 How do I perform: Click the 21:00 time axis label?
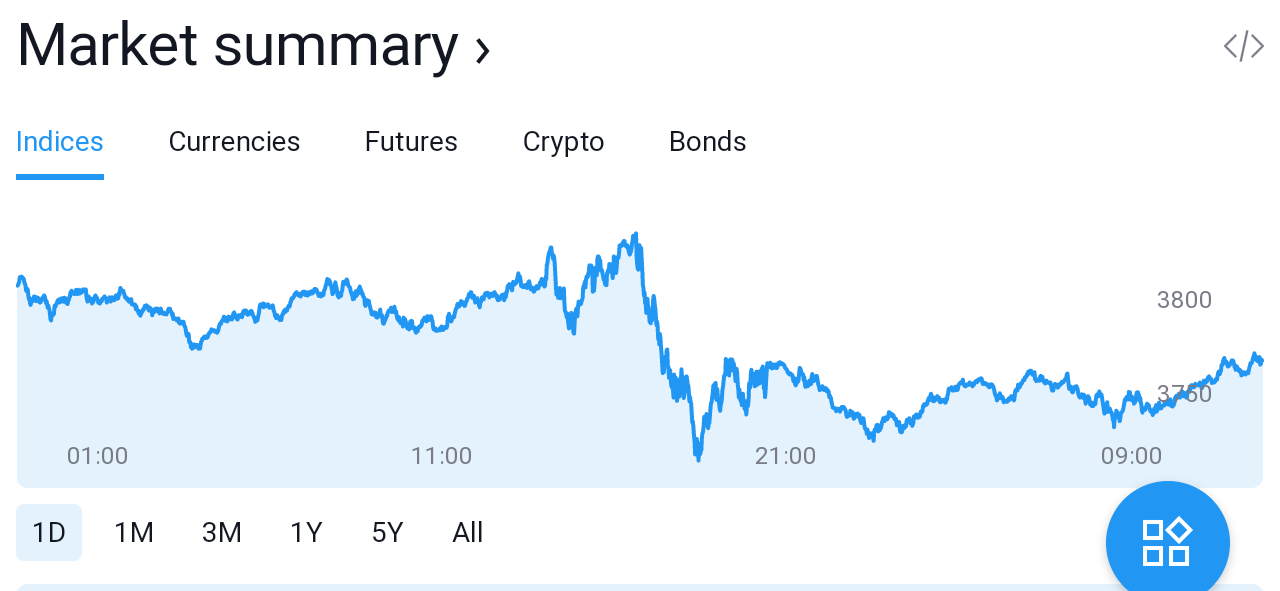(785, 456)
